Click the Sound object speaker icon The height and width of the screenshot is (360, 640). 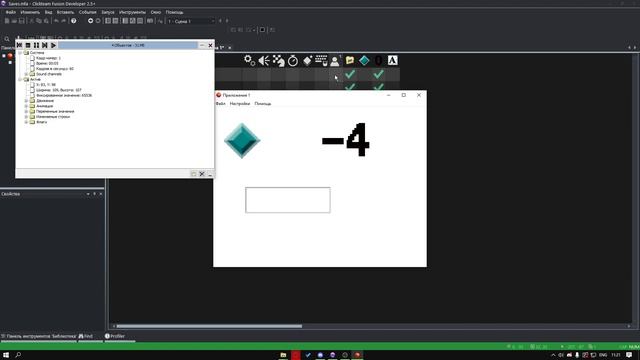point(264,60)
